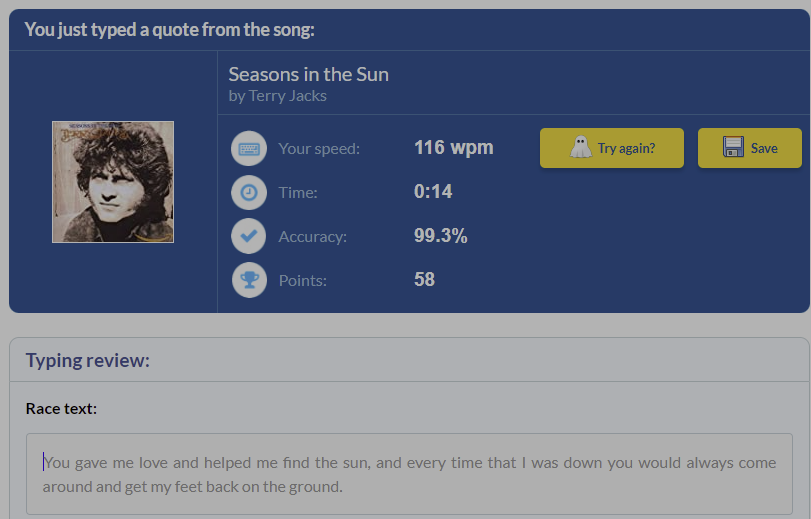The width and height of the screenshot is (811, 519).
Task: Click the checkmark icon beside Accuracy
Action: click(x=249, y=236)
